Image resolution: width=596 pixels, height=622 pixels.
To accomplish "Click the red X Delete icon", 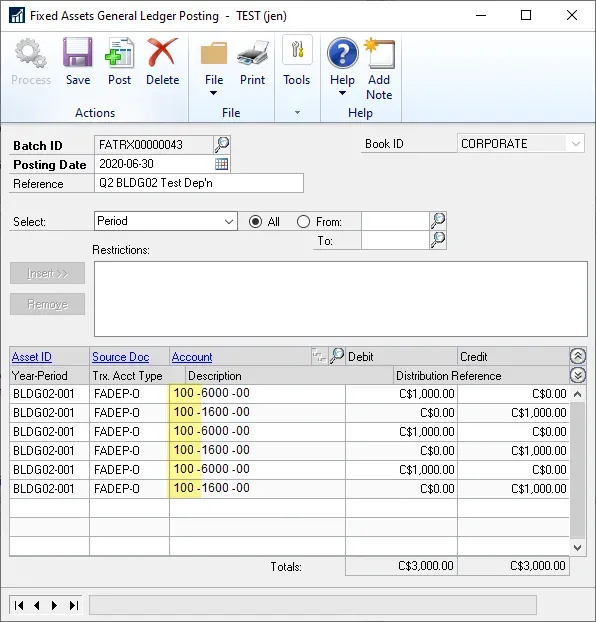I will tap(162, 52).
